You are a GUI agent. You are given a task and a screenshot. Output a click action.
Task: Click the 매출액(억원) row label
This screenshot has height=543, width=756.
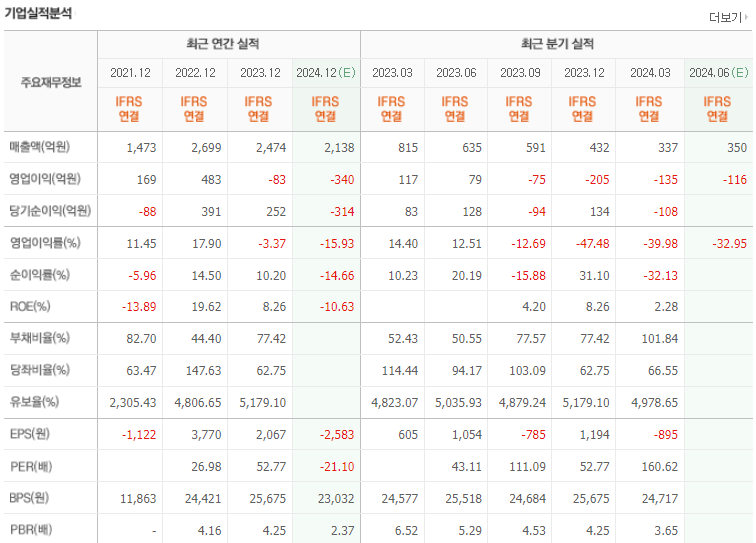coord(40,147)
